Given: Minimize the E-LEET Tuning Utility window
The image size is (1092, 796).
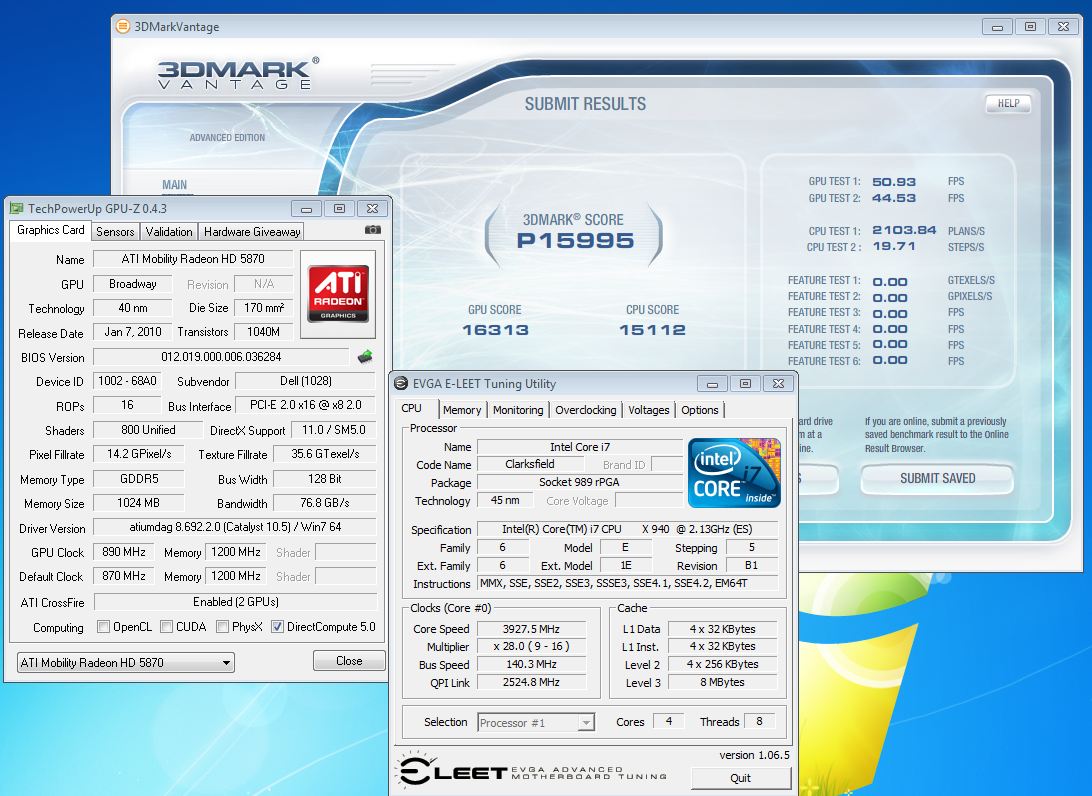Looking at the screenshot, I should (x=712, y=384).
